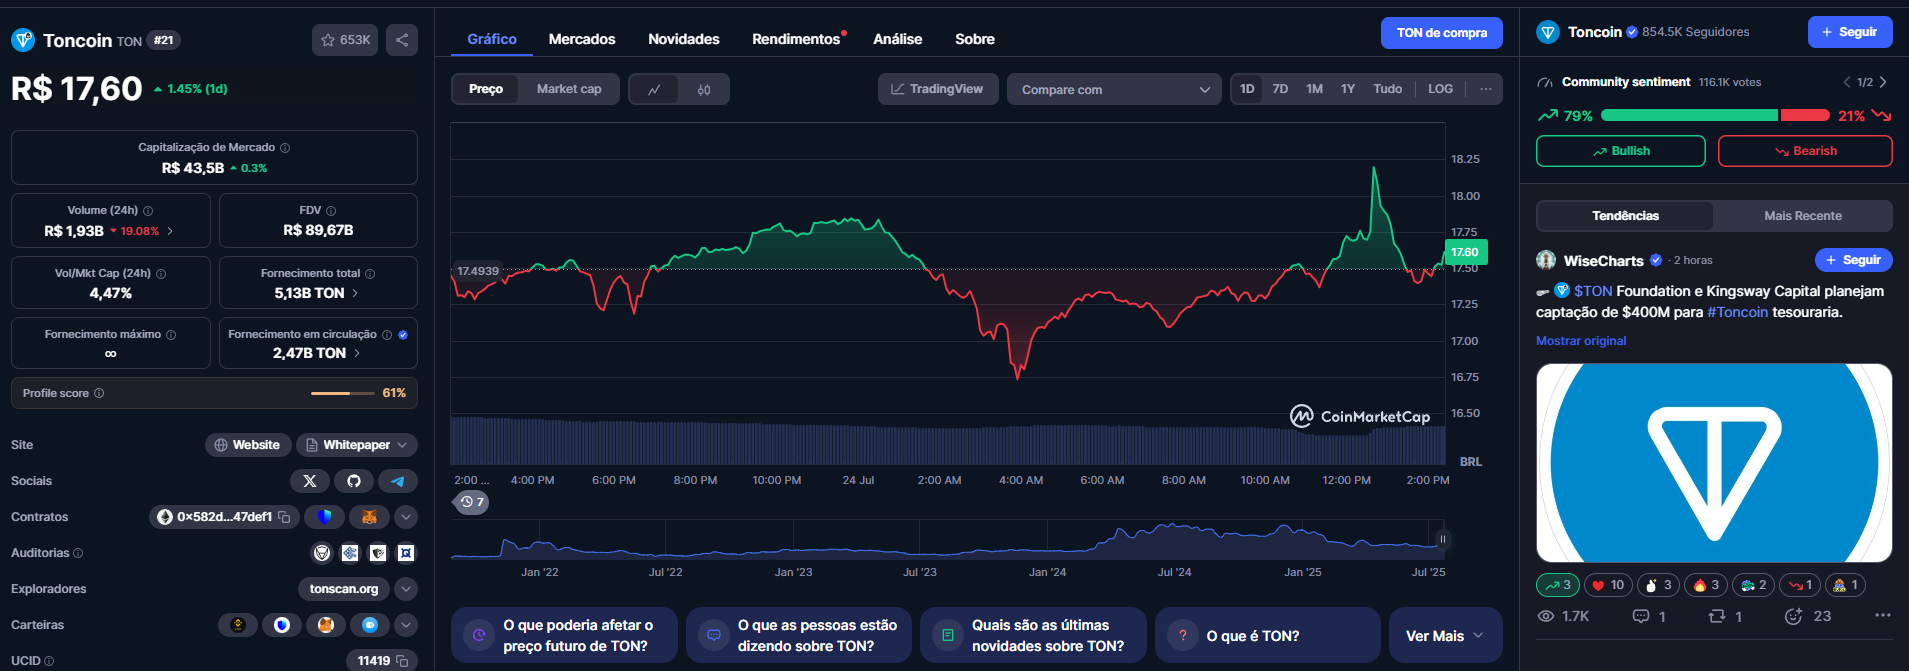Viewport: 1909px width, 671px height.
Task: Toggle LOG scale on the chart
Action: (x=1440, y=89)
